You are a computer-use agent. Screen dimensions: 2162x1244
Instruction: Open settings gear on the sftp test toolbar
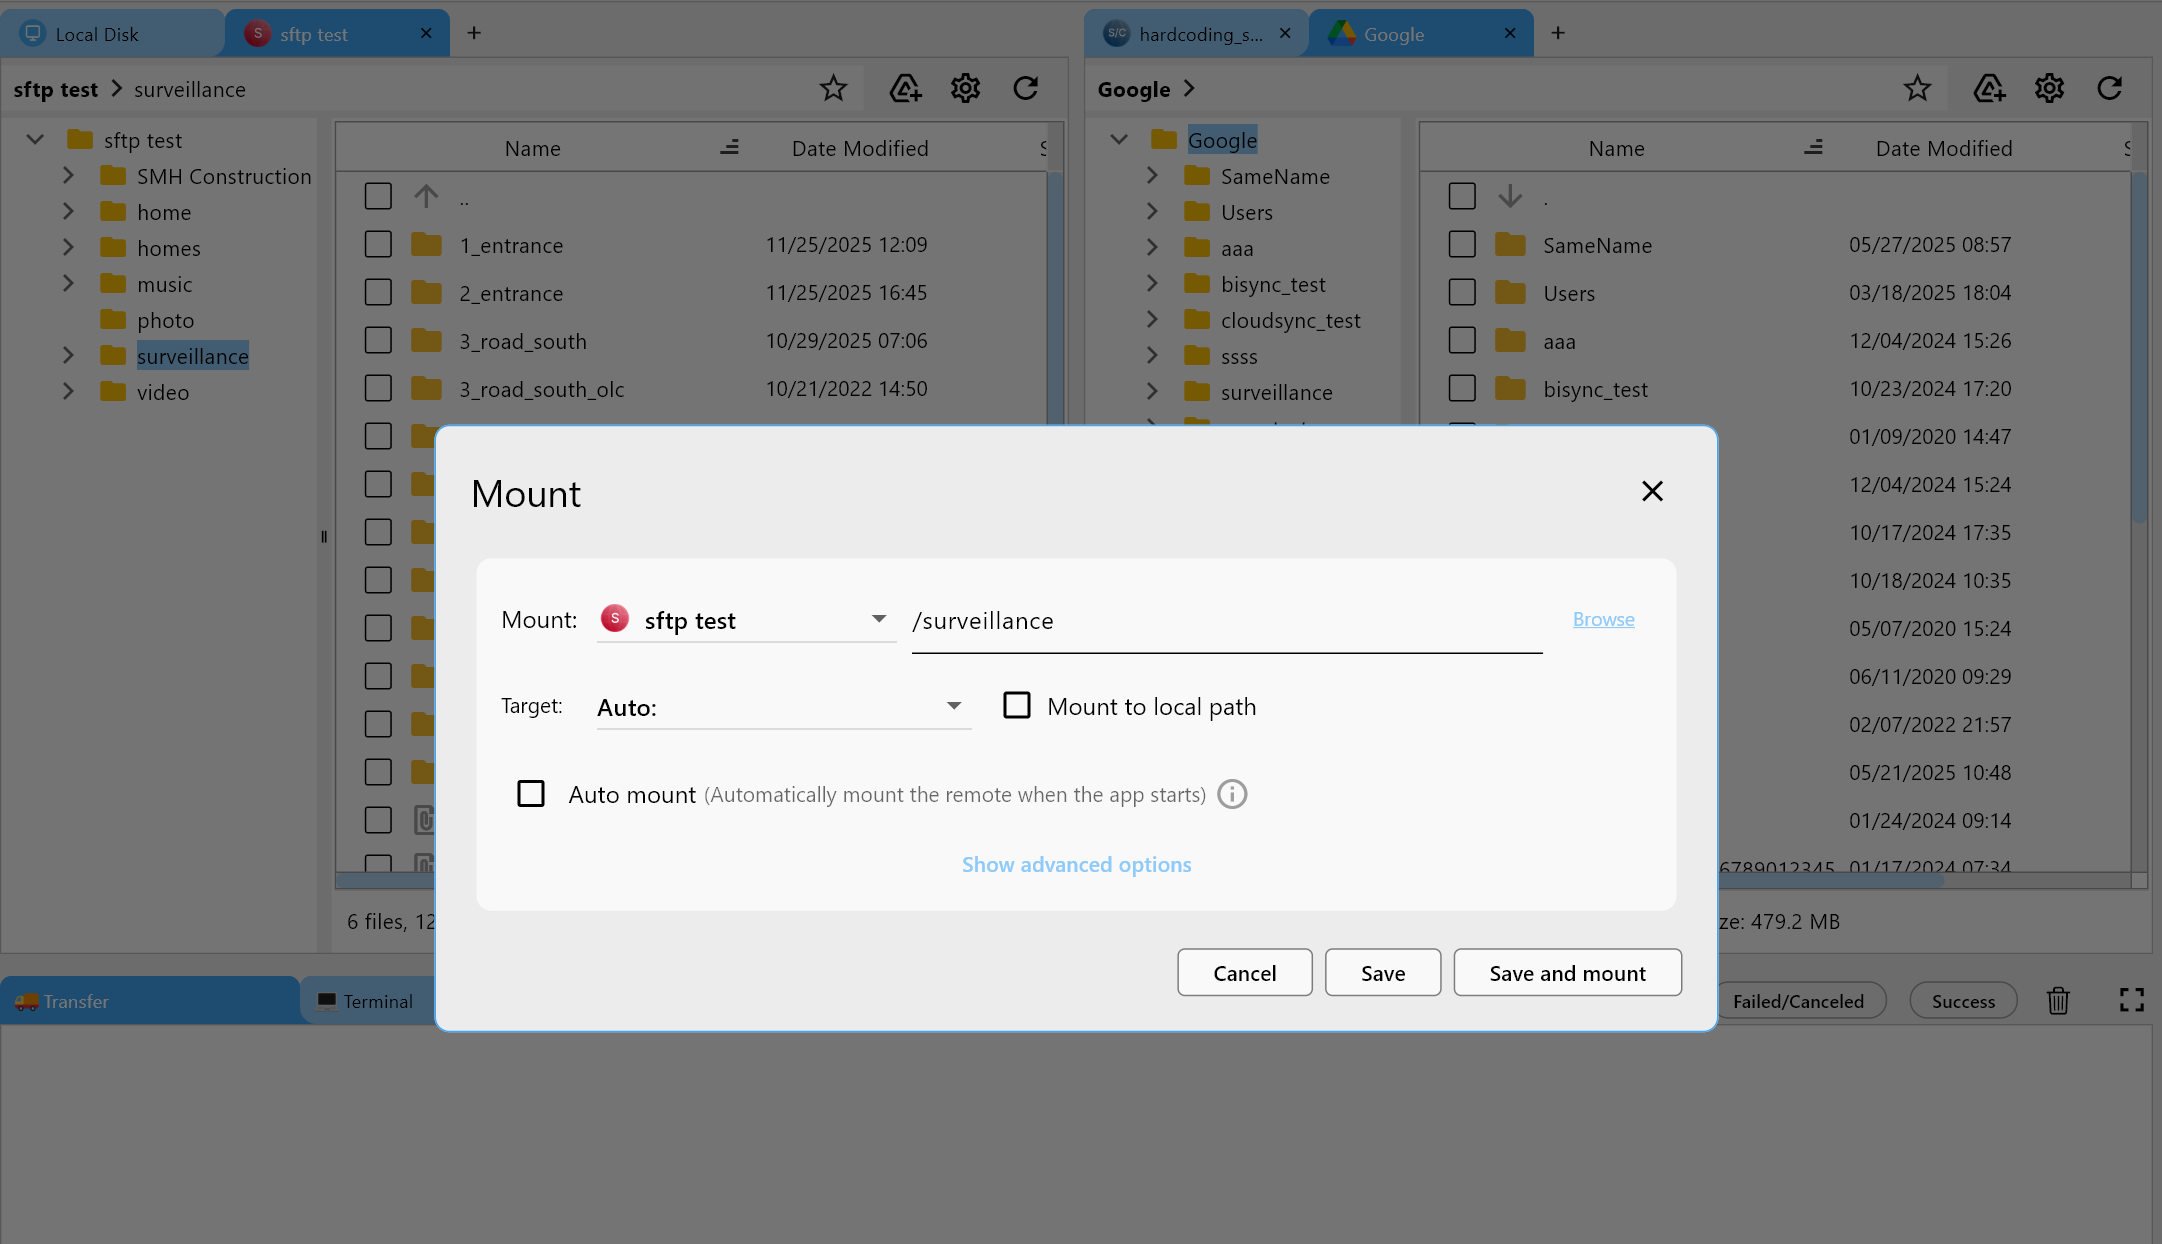pos(965,88)
